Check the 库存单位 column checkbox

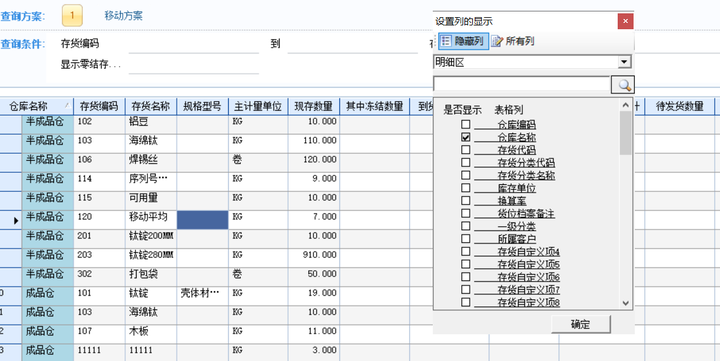coord(466,188)
